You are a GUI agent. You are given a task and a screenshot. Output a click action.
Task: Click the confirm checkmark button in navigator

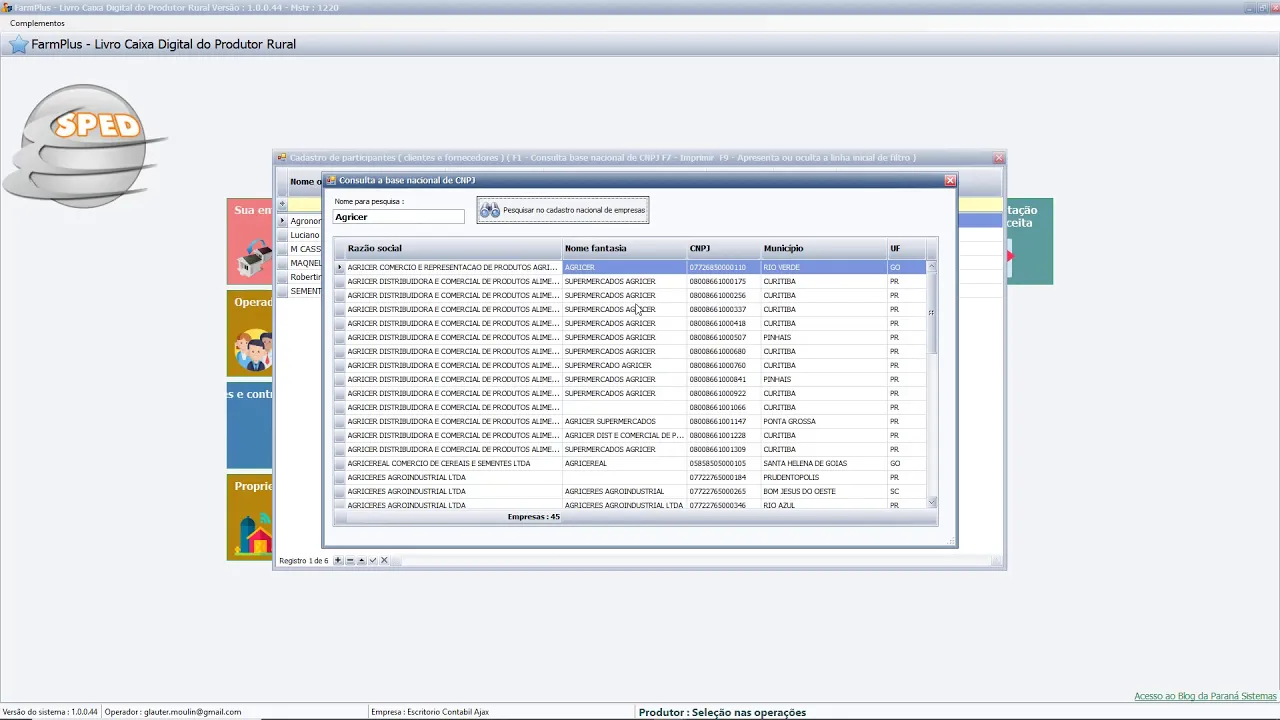point(373,560)
